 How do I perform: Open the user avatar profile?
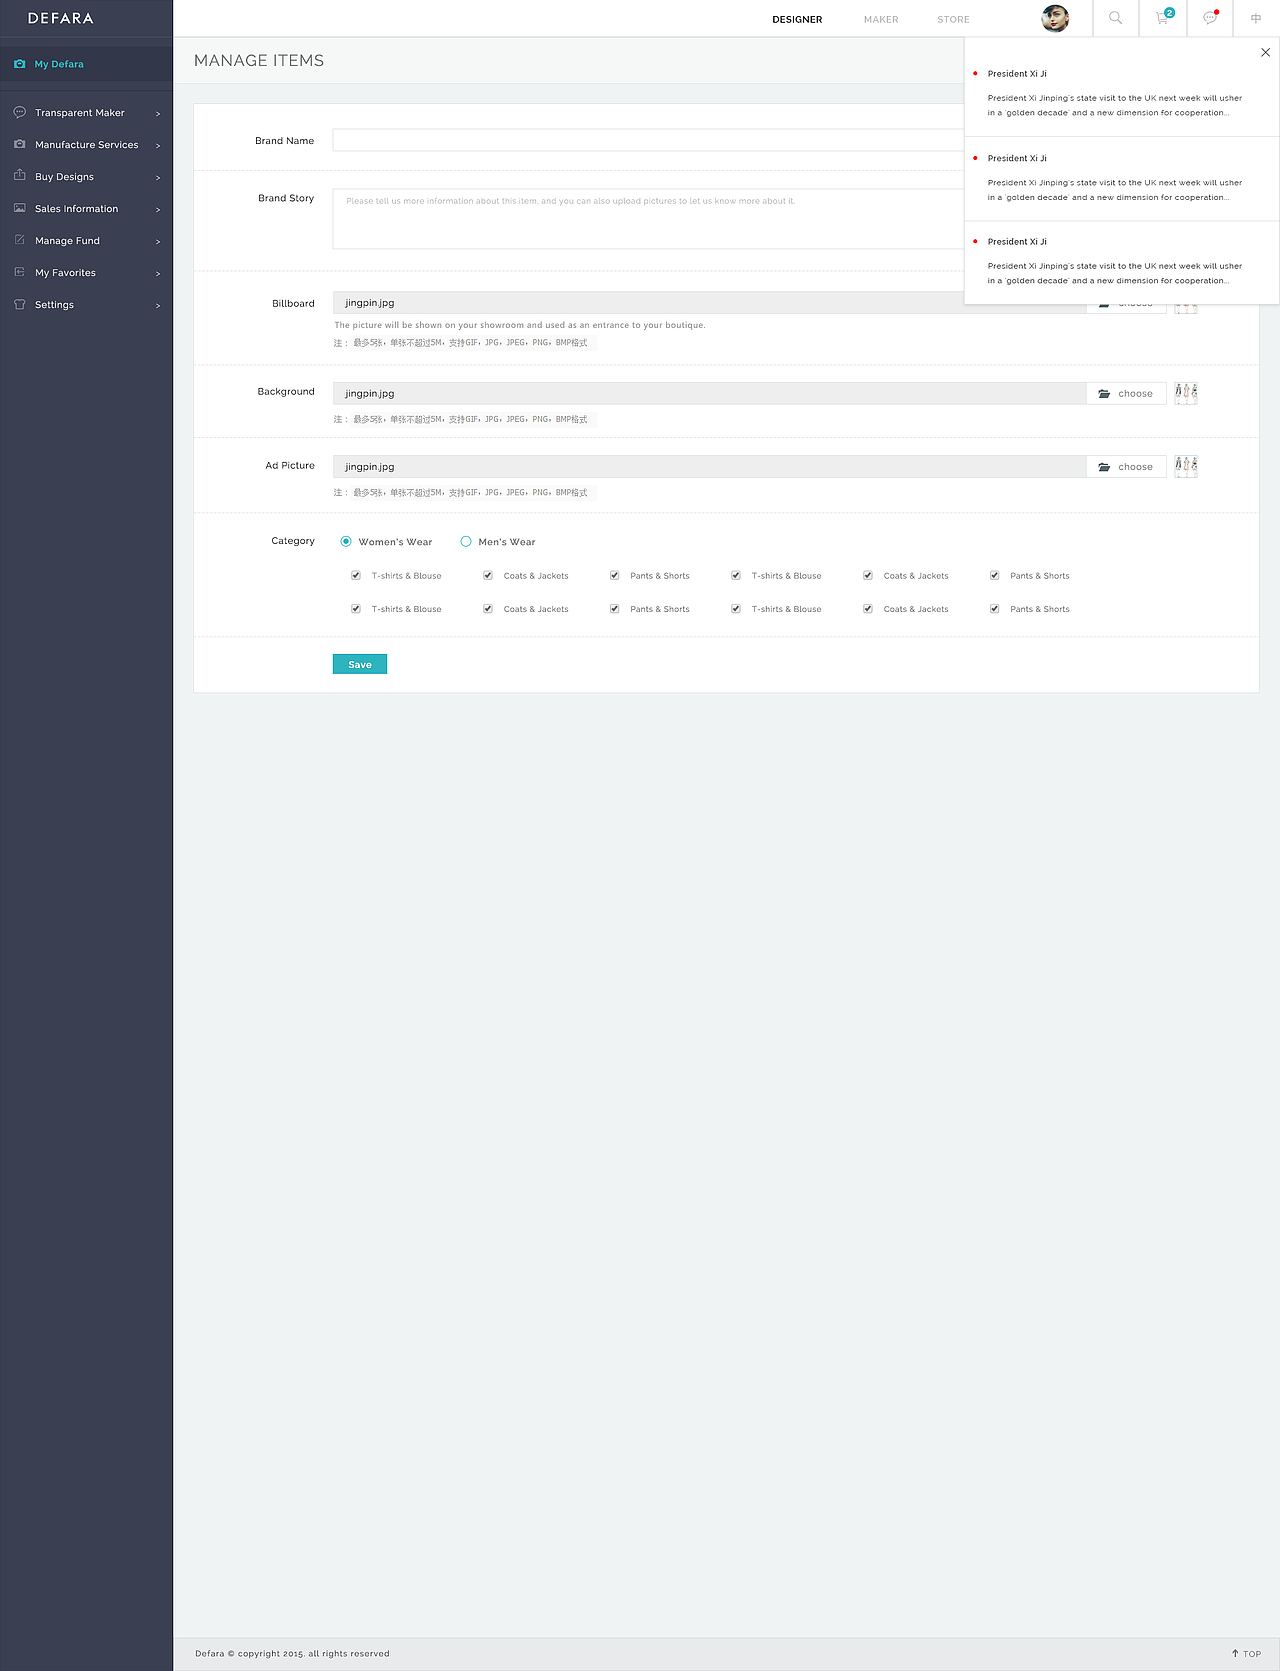[x=1055, y=18]
